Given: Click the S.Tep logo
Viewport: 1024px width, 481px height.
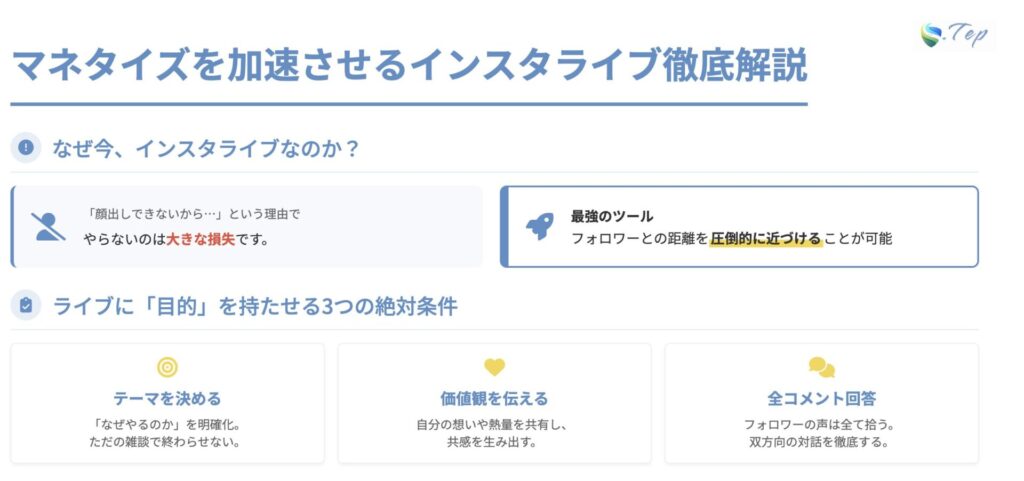Looking at the screenshot, I should (x=954, y=36).
